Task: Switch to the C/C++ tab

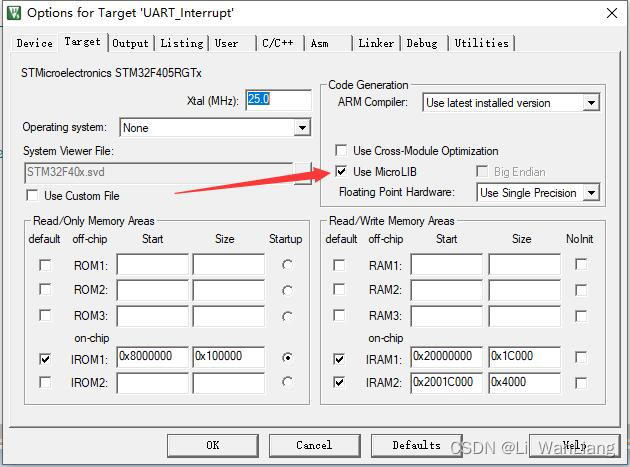Action: 278,43
